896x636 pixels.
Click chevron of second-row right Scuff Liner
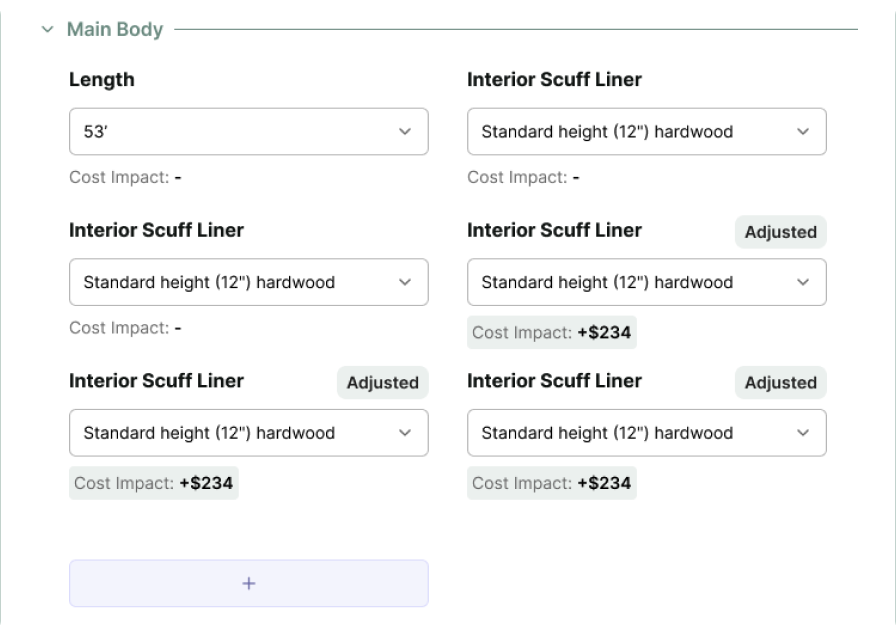coord(803,282)
